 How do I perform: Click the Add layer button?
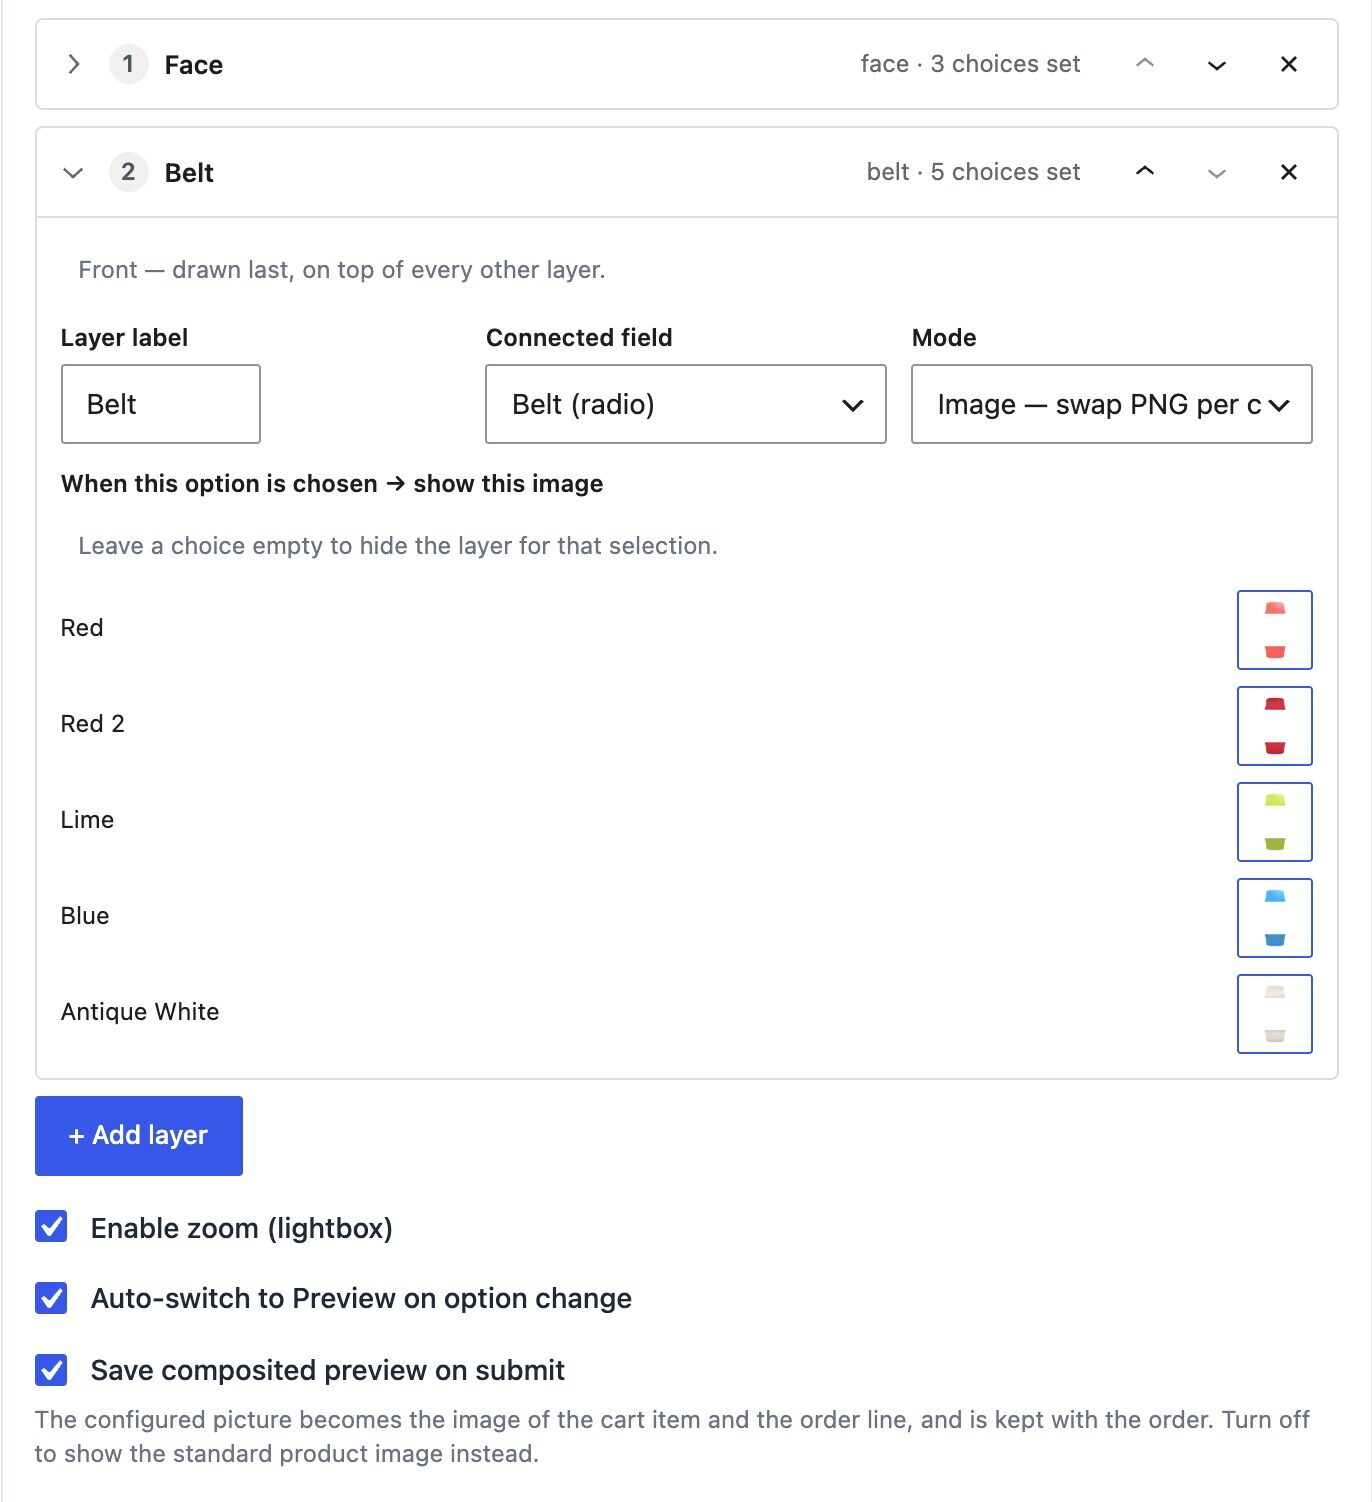point(139,1136)
